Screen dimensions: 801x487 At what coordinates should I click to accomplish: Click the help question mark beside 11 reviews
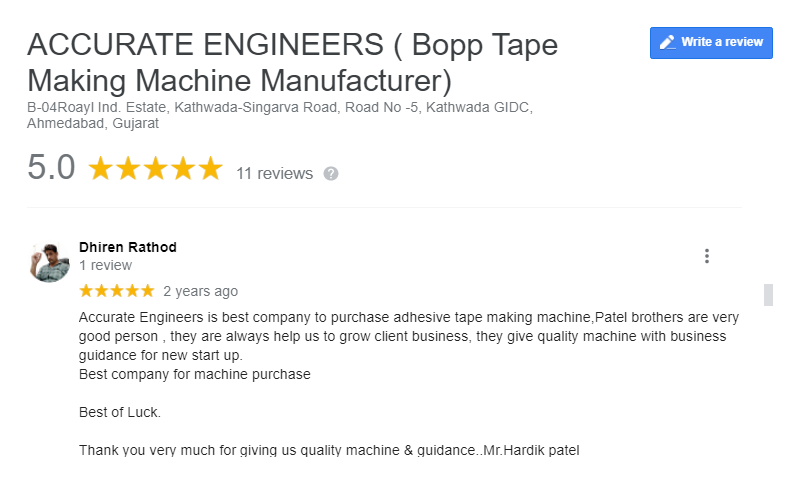pos(331,173)
